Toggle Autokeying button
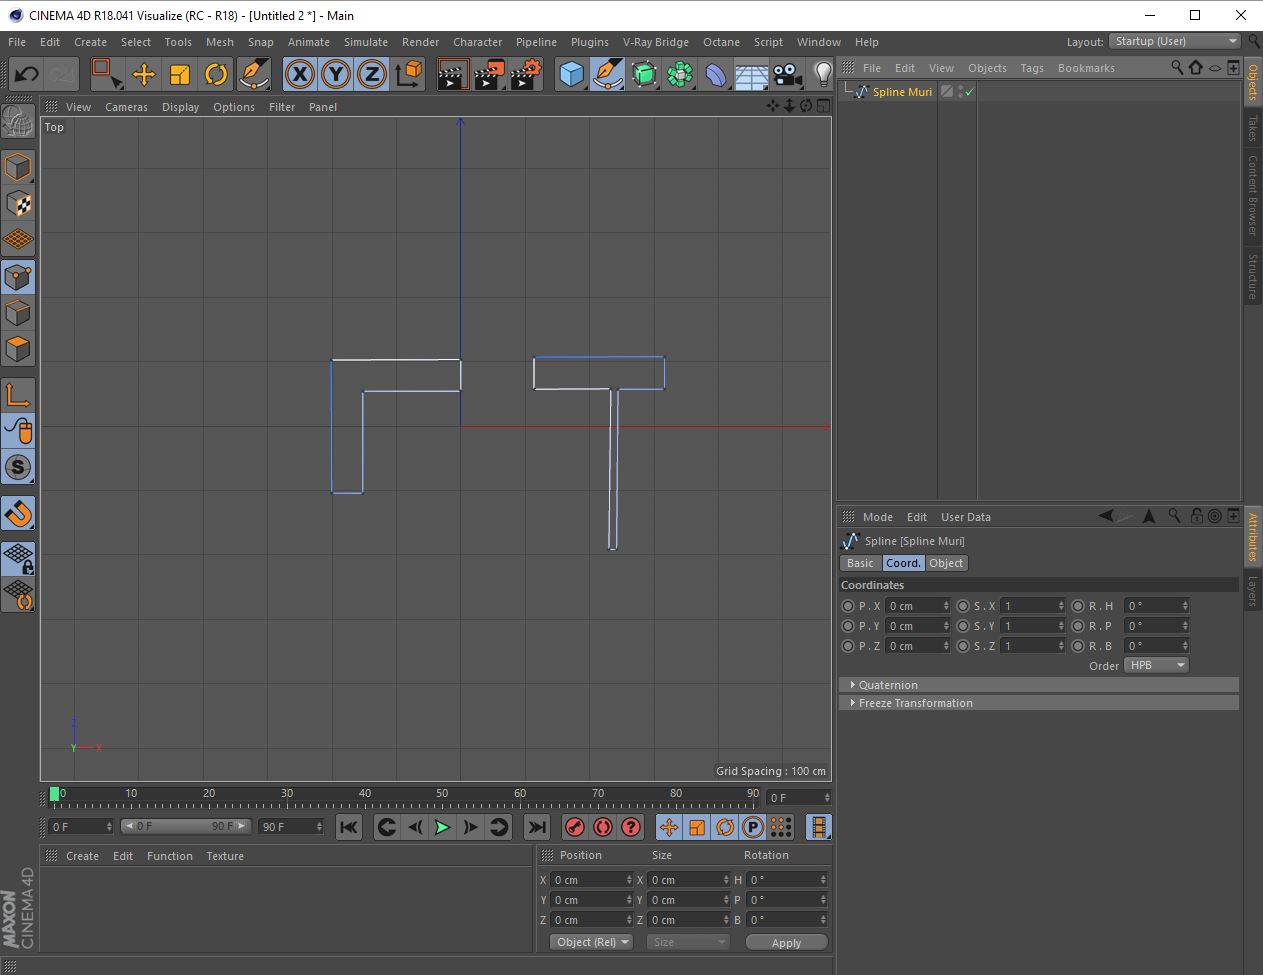 [602, 827]
